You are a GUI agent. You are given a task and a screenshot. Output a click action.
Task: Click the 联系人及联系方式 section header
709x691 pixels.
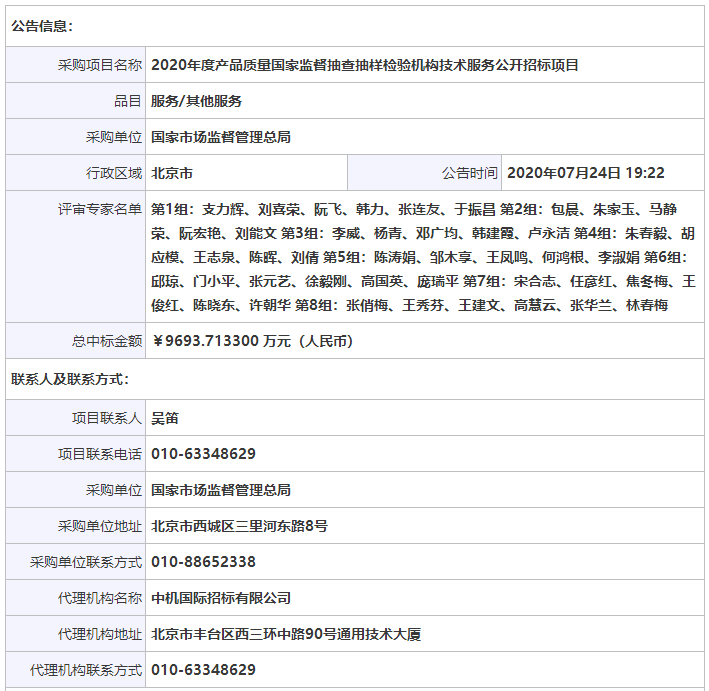[x=70, y=379]
